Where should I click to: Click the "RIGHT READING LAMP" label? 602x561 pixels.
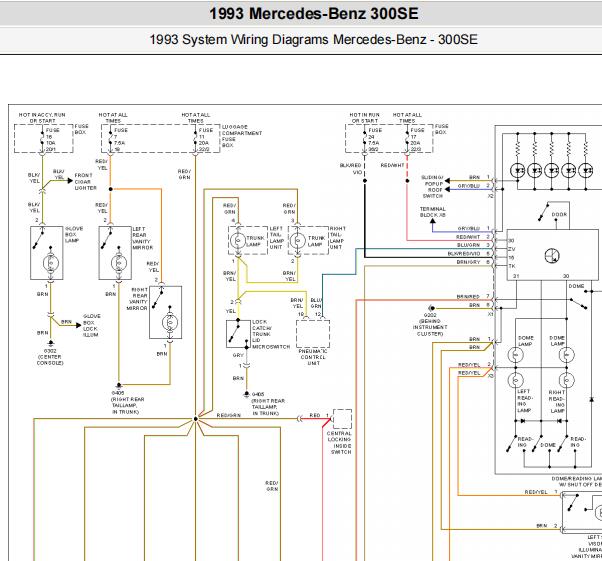557,401
